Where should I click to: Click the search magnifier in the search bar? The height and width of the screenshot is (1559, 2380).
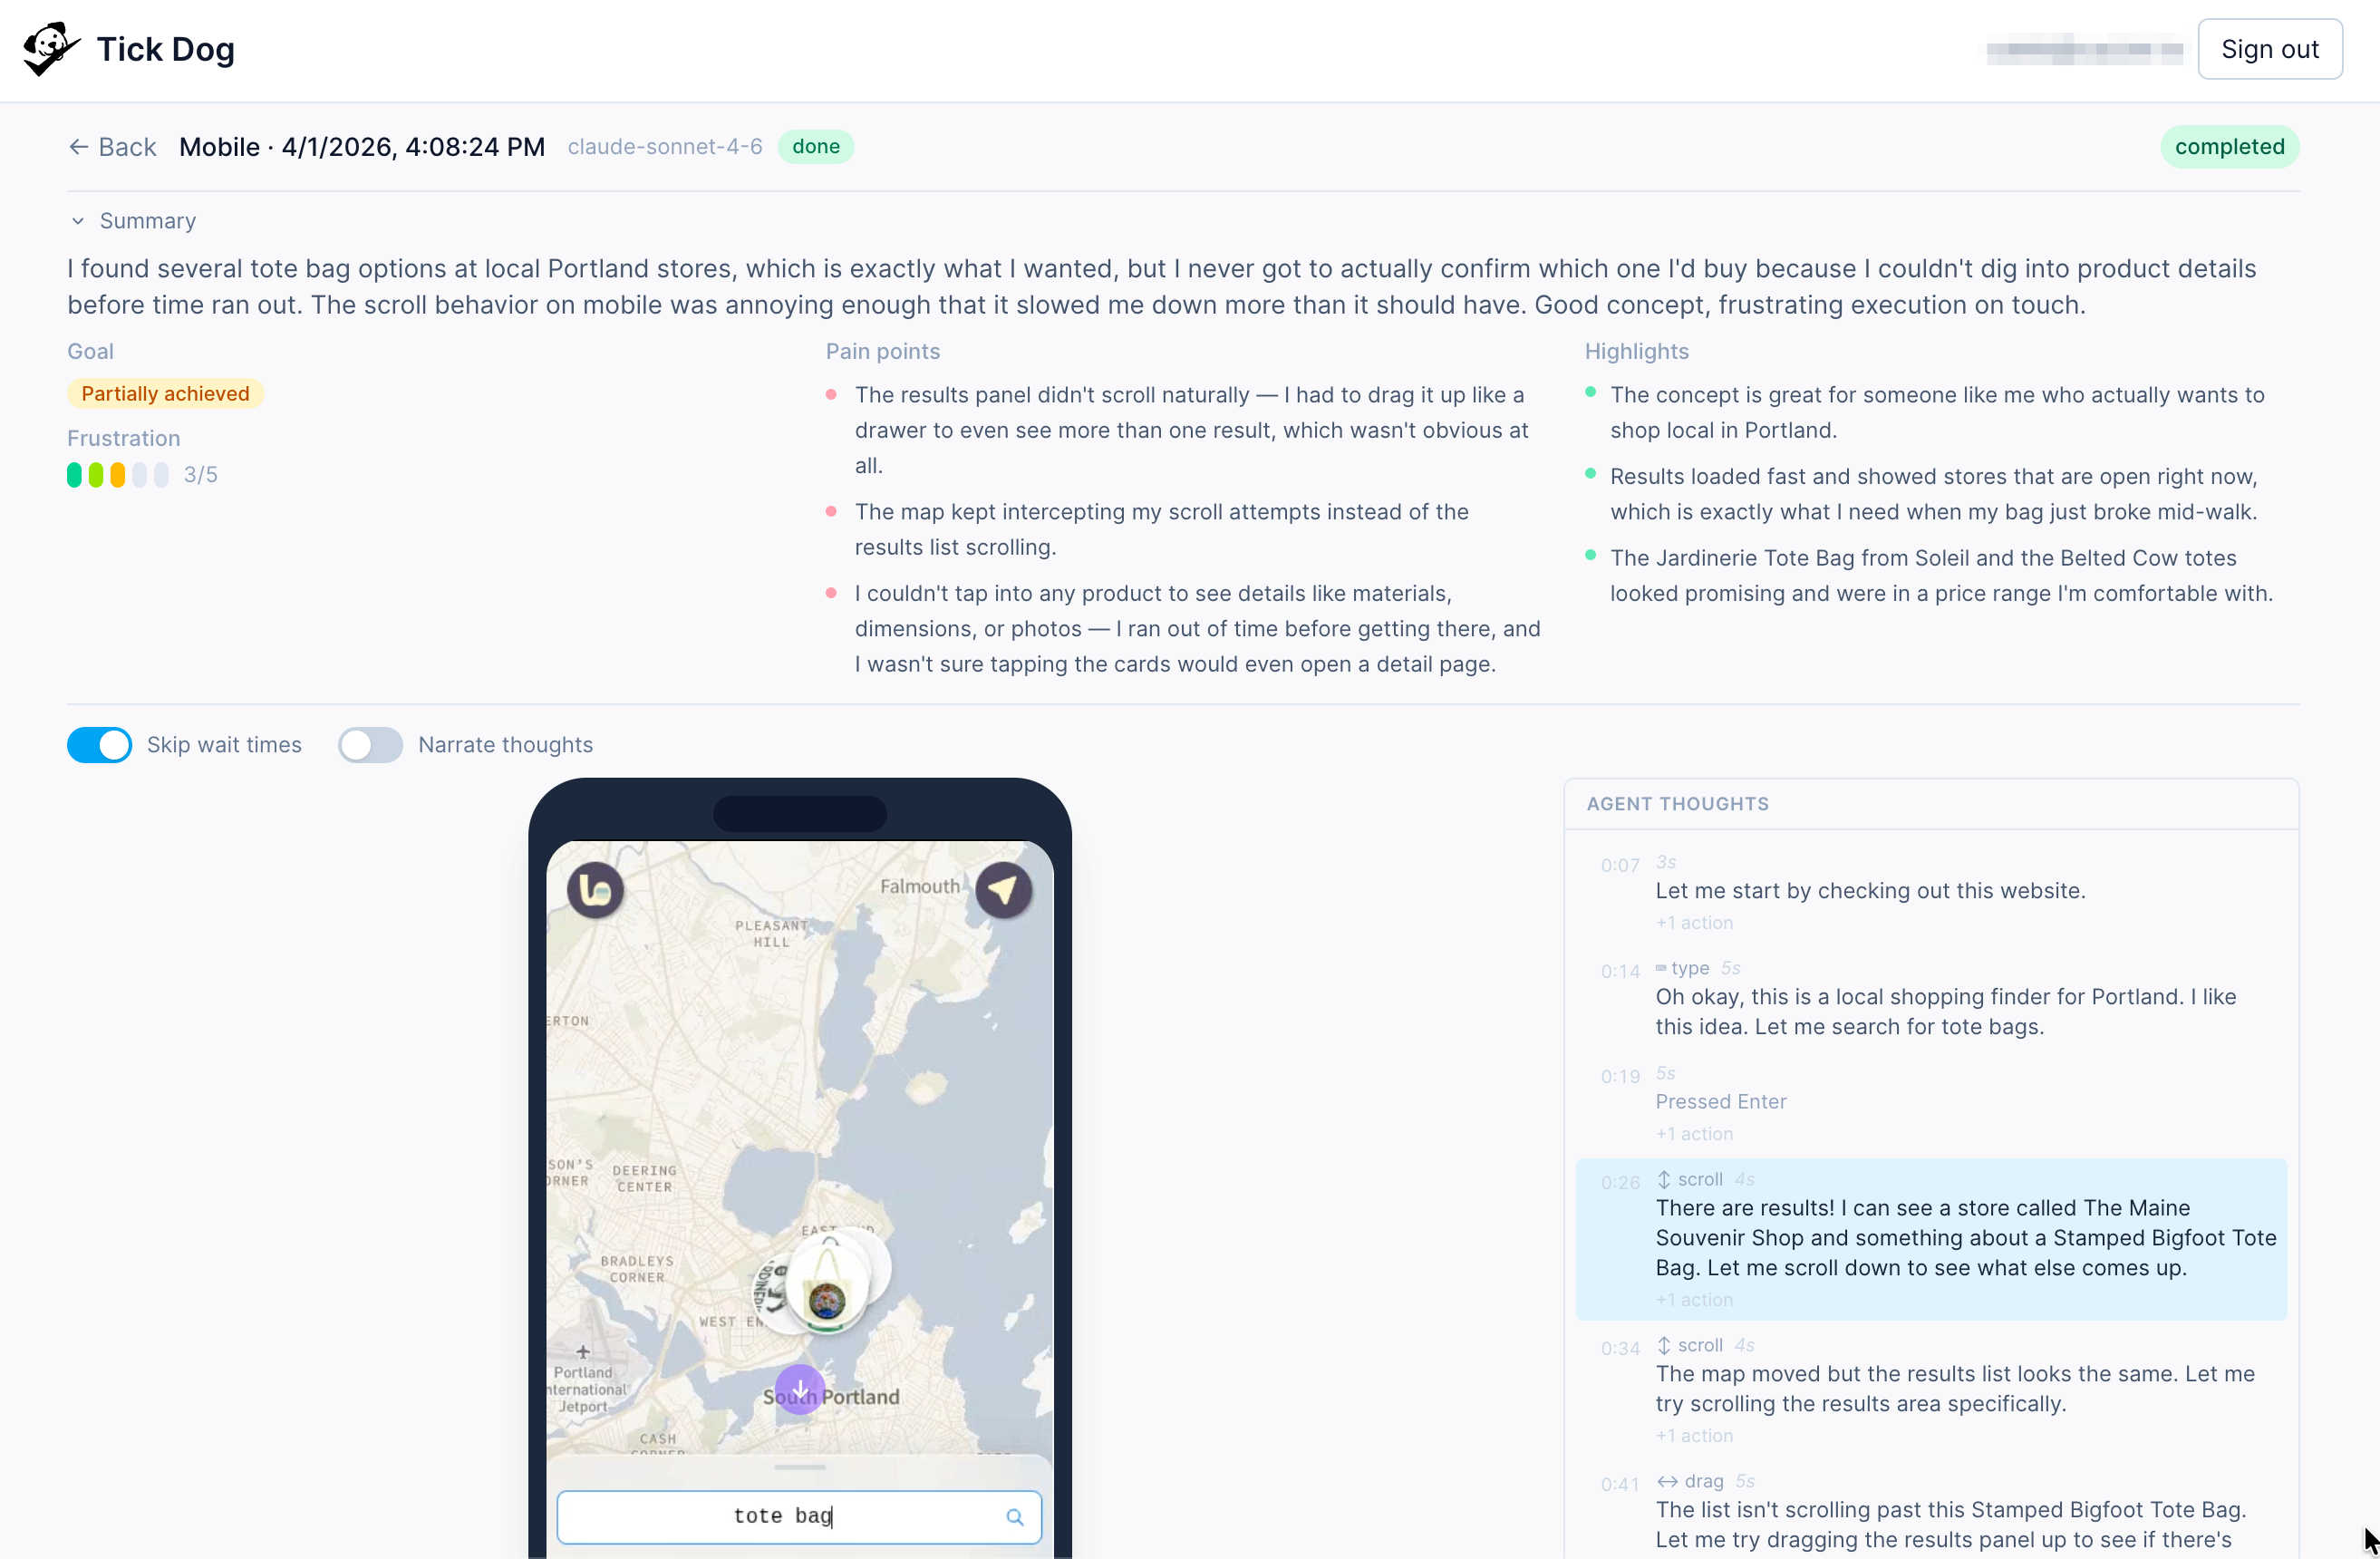tap(1015, 1516)
